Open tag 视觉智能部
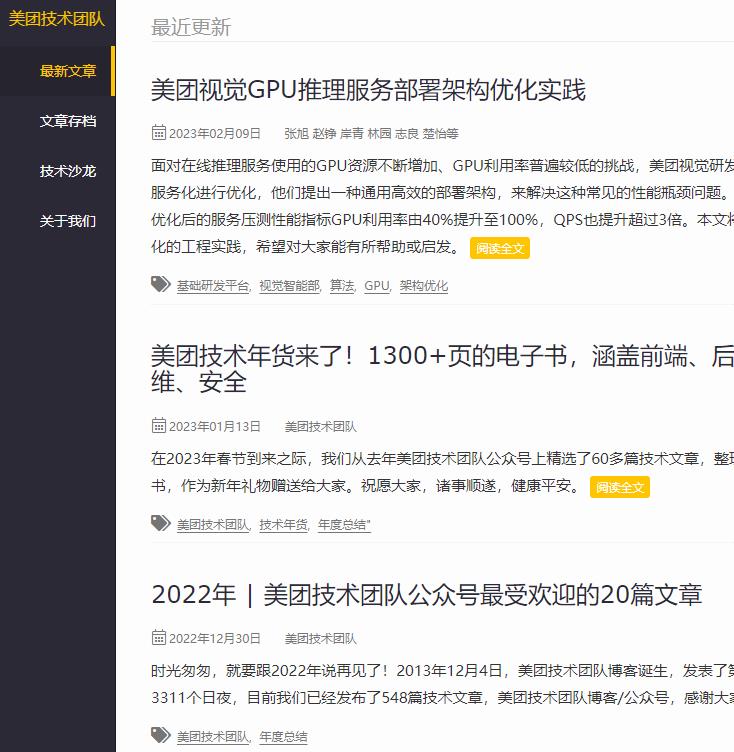 coord(290,286)
